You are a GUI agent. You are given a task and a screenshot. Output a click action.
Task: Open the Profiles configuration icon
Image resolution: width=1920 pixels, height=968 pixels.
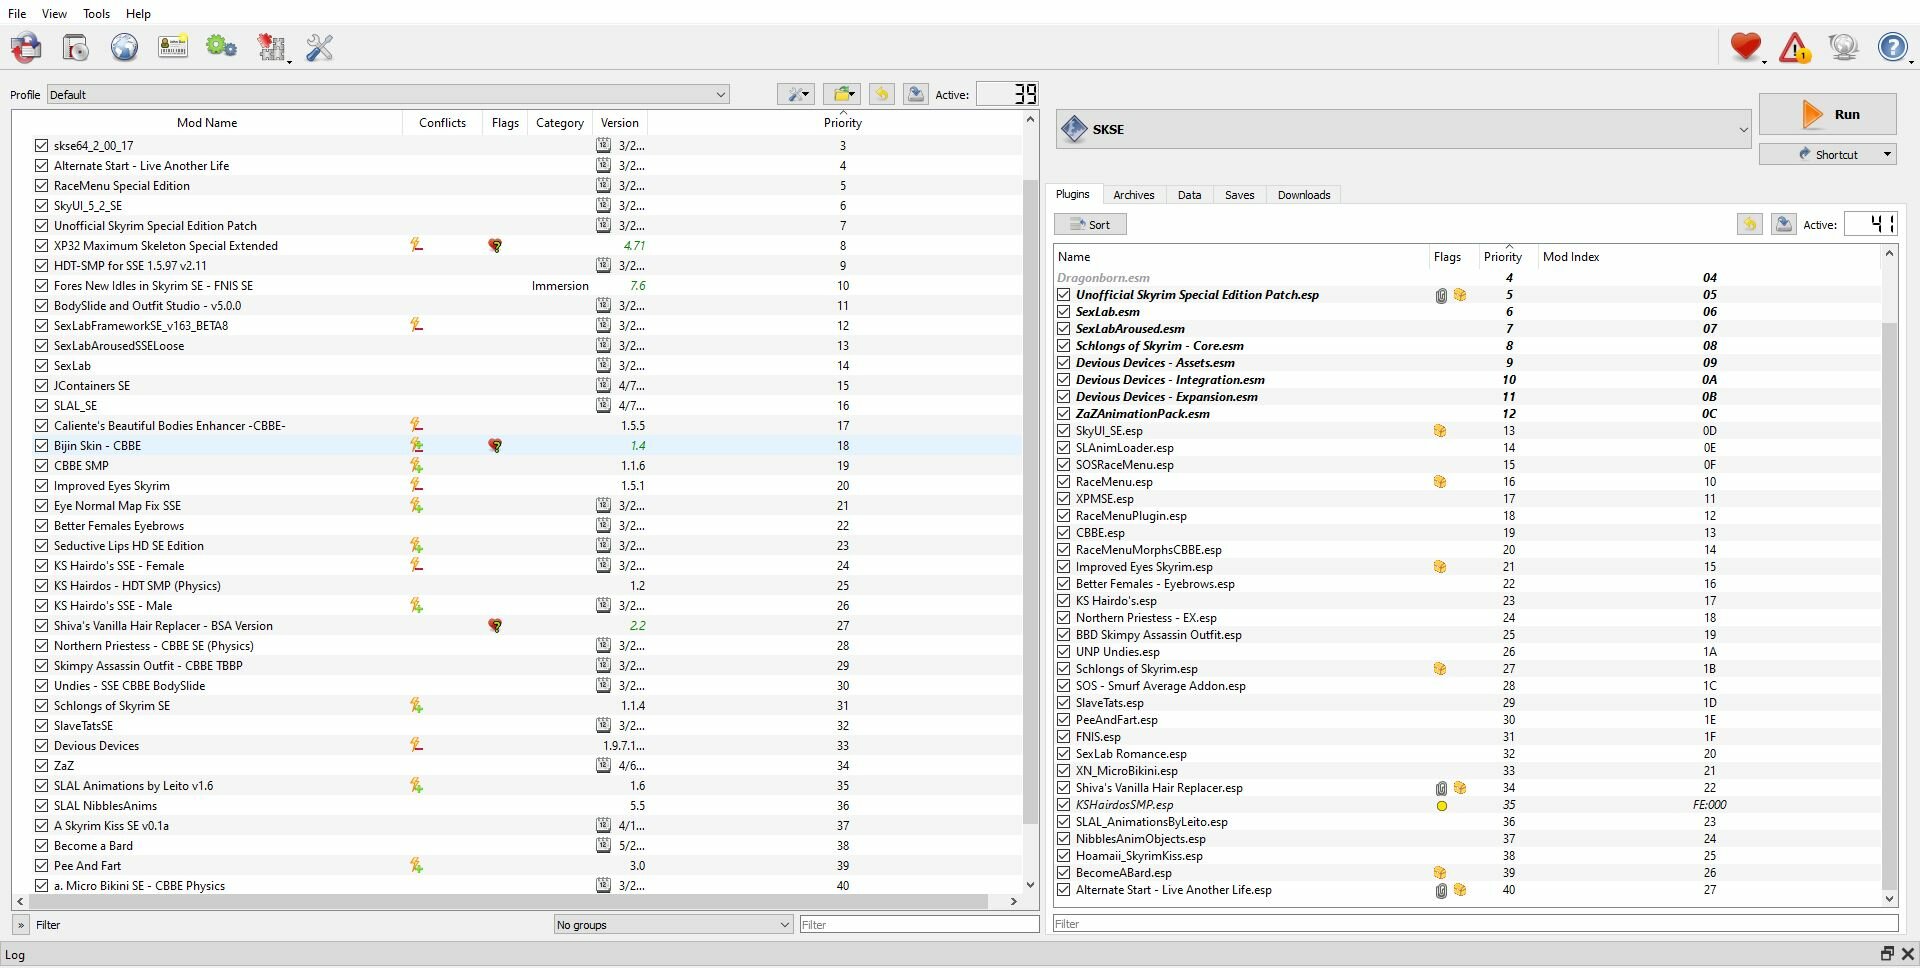pos(173,47)
